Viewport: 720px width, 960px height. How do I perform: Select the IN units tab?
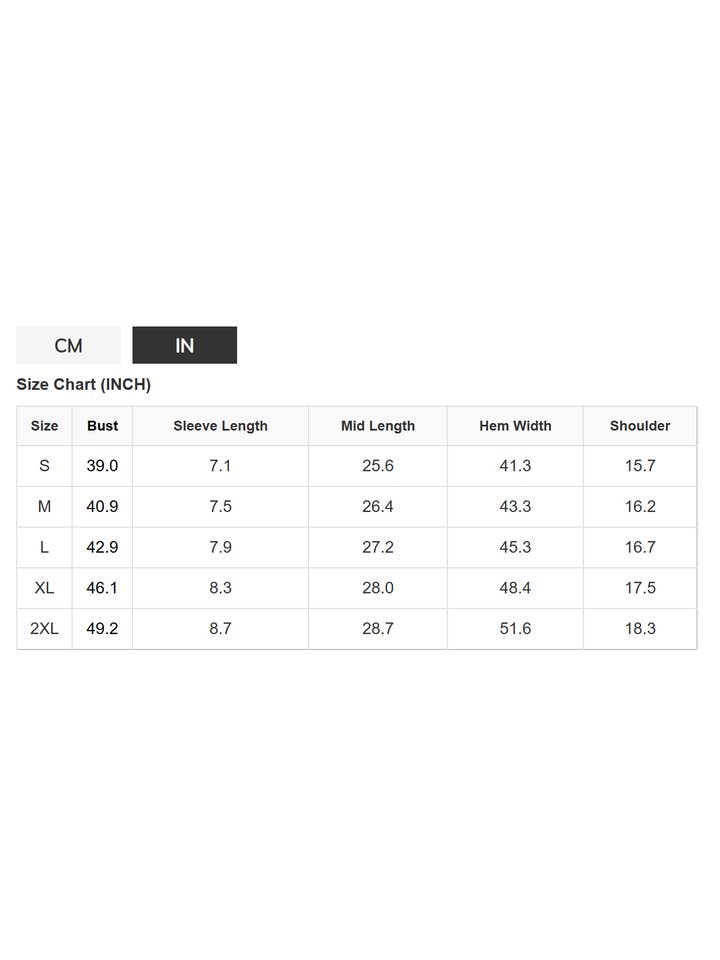[185, 345]
